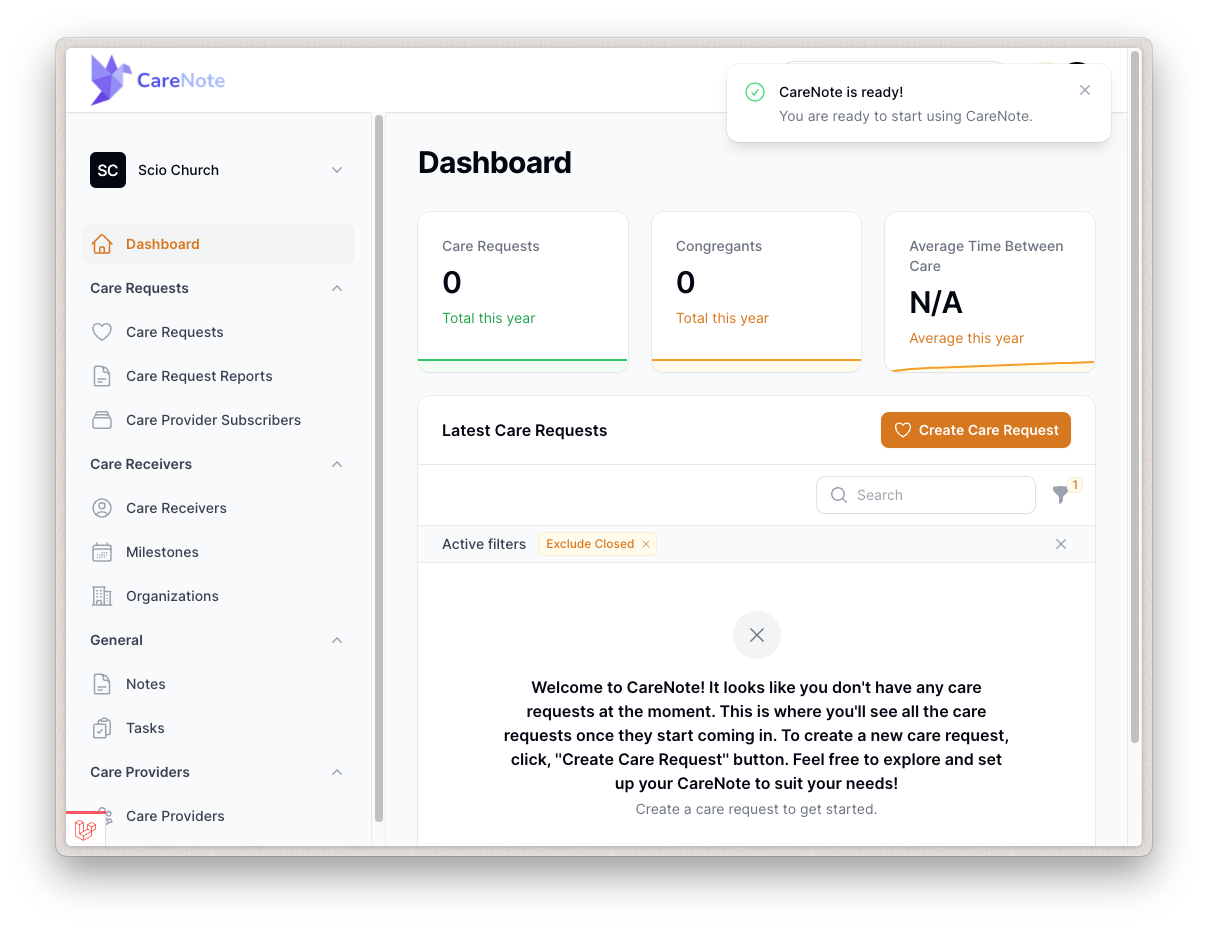This screenshot has height=930, width=1208.
Task: Collapse the Care Requests section
Action: point(337,287)
